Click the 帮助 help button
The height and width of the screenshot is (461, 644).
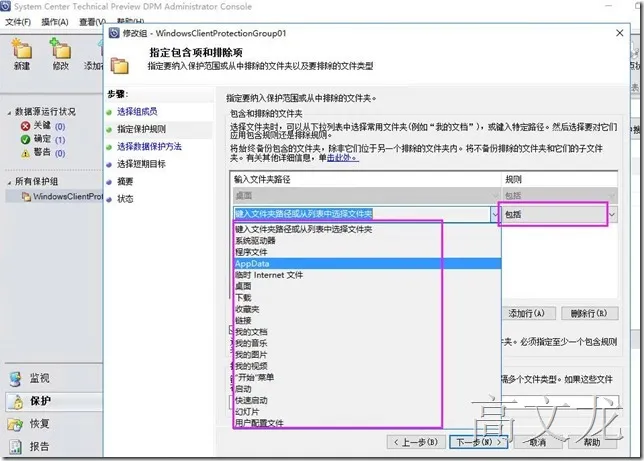click(591, 442)
